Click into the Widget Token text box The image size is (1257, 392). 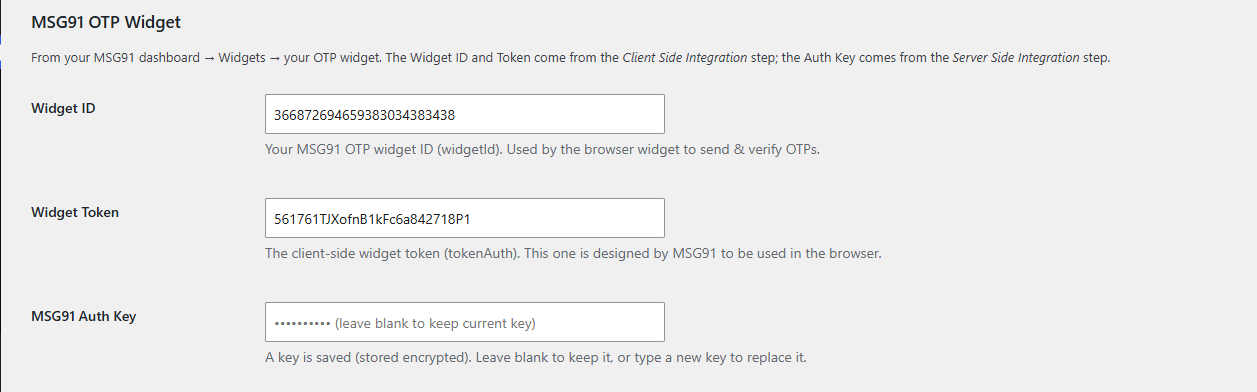tap(465, 218)
